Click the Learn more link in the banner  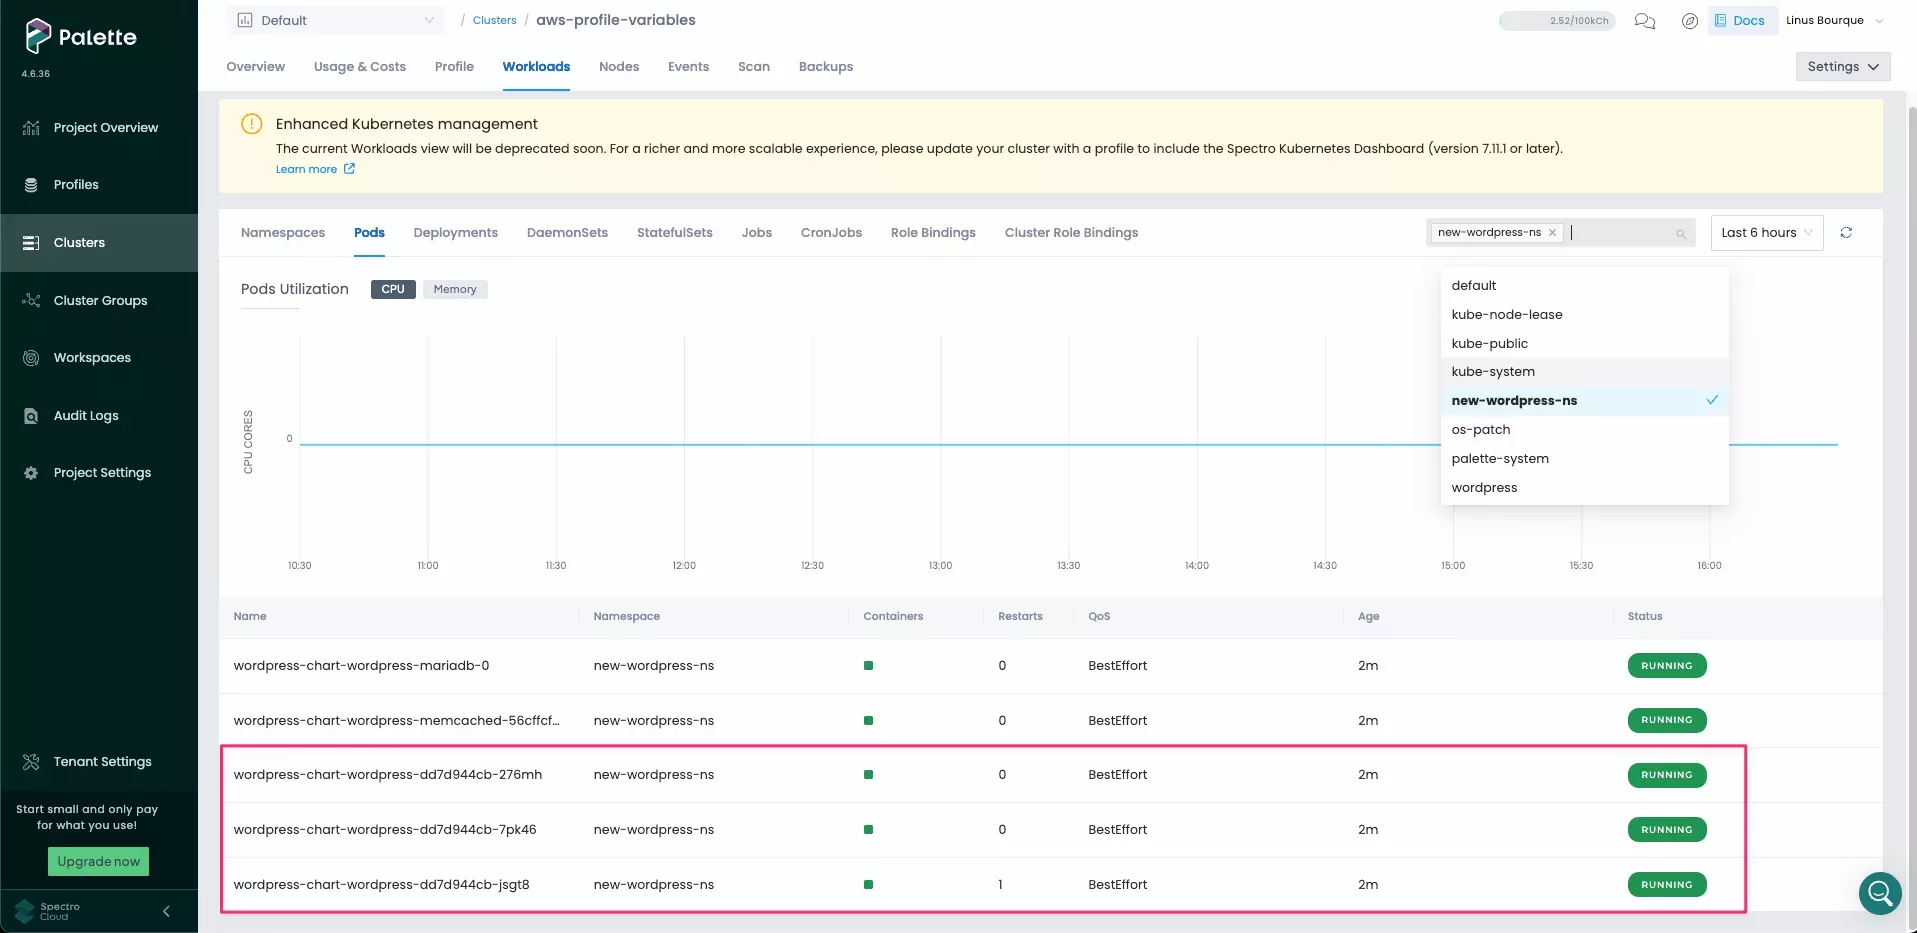pos(308,169)
